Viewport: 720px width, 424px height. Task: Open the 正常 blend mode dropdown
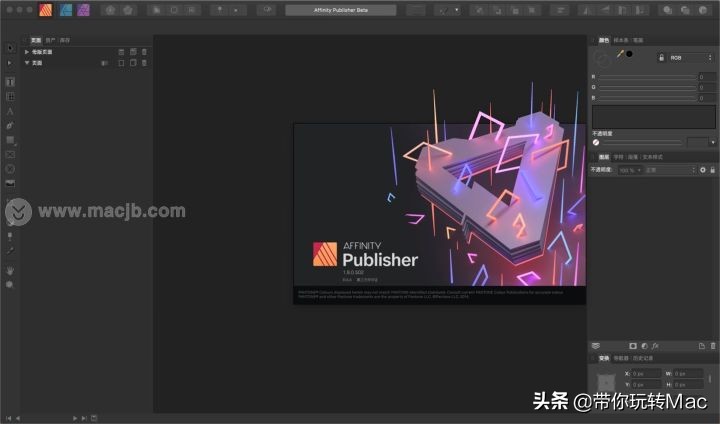[x=671, y=170]
